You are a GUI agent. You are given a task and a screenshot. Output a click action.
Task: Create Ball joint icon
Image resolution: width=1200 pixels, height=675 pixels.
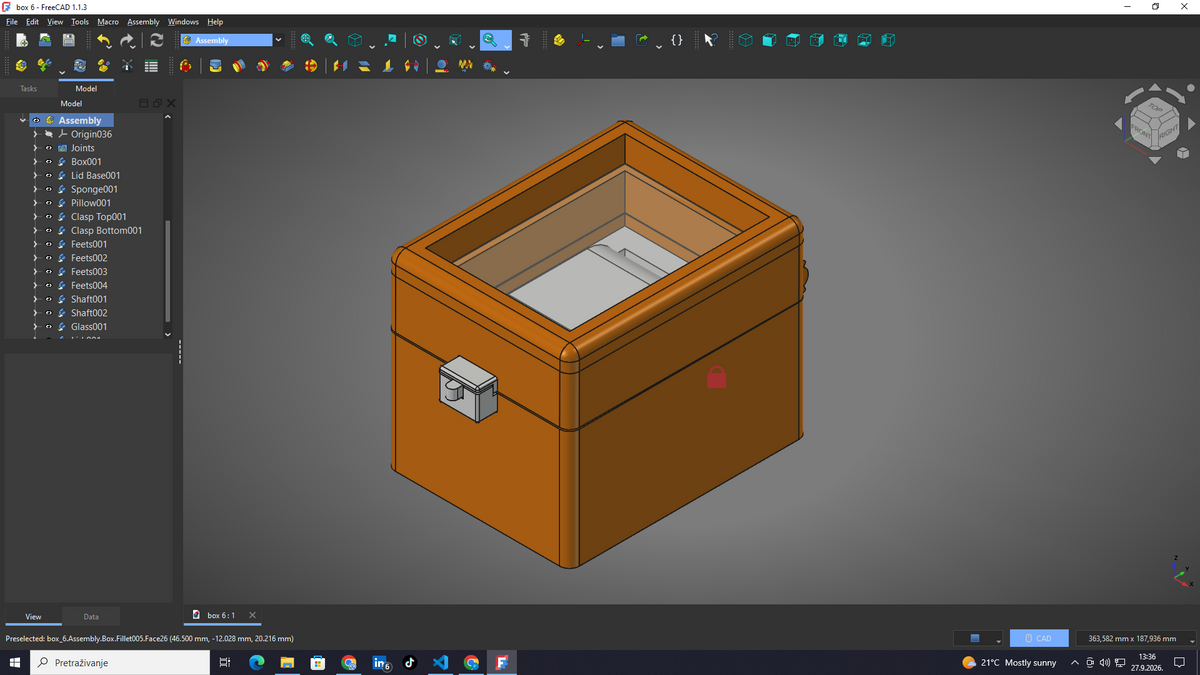click(x=311, y=66)
